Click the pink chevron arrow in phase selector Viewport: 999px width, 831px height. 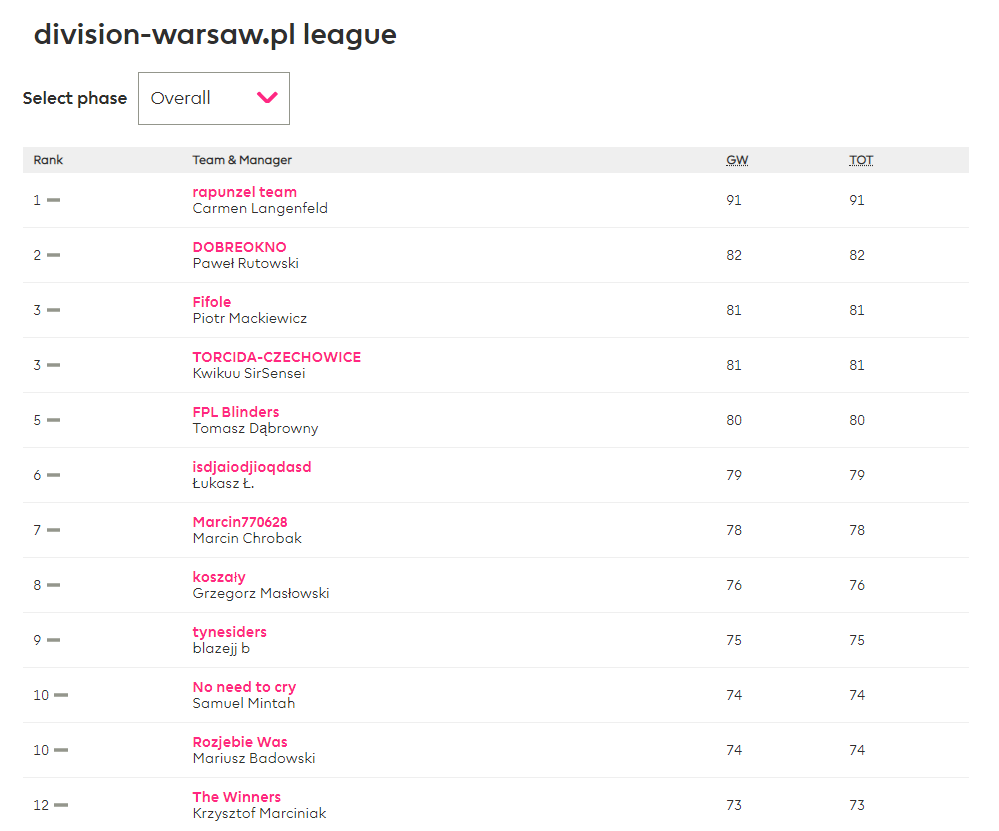pos(267,98)
